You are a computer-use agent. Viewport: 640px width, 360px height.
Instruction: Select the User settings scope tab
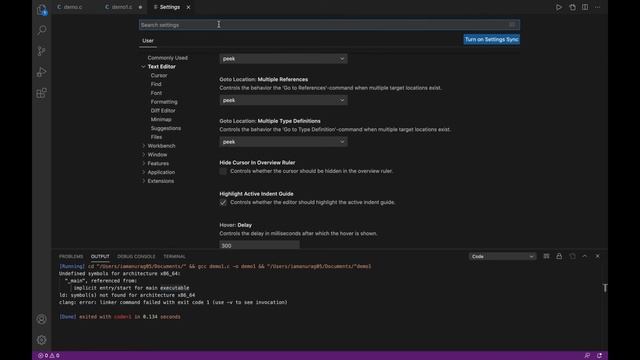pyautogui.click(x=148, y=41)
